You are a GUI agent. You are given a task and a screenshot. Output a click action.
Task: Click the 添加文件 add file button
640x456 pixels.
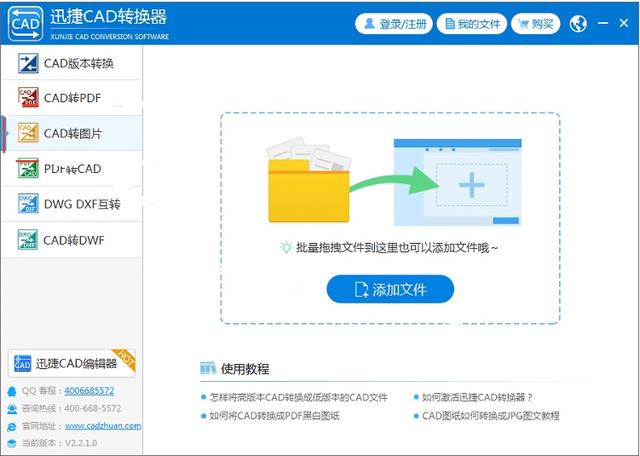pyautogui.click(x=390, y=289)
